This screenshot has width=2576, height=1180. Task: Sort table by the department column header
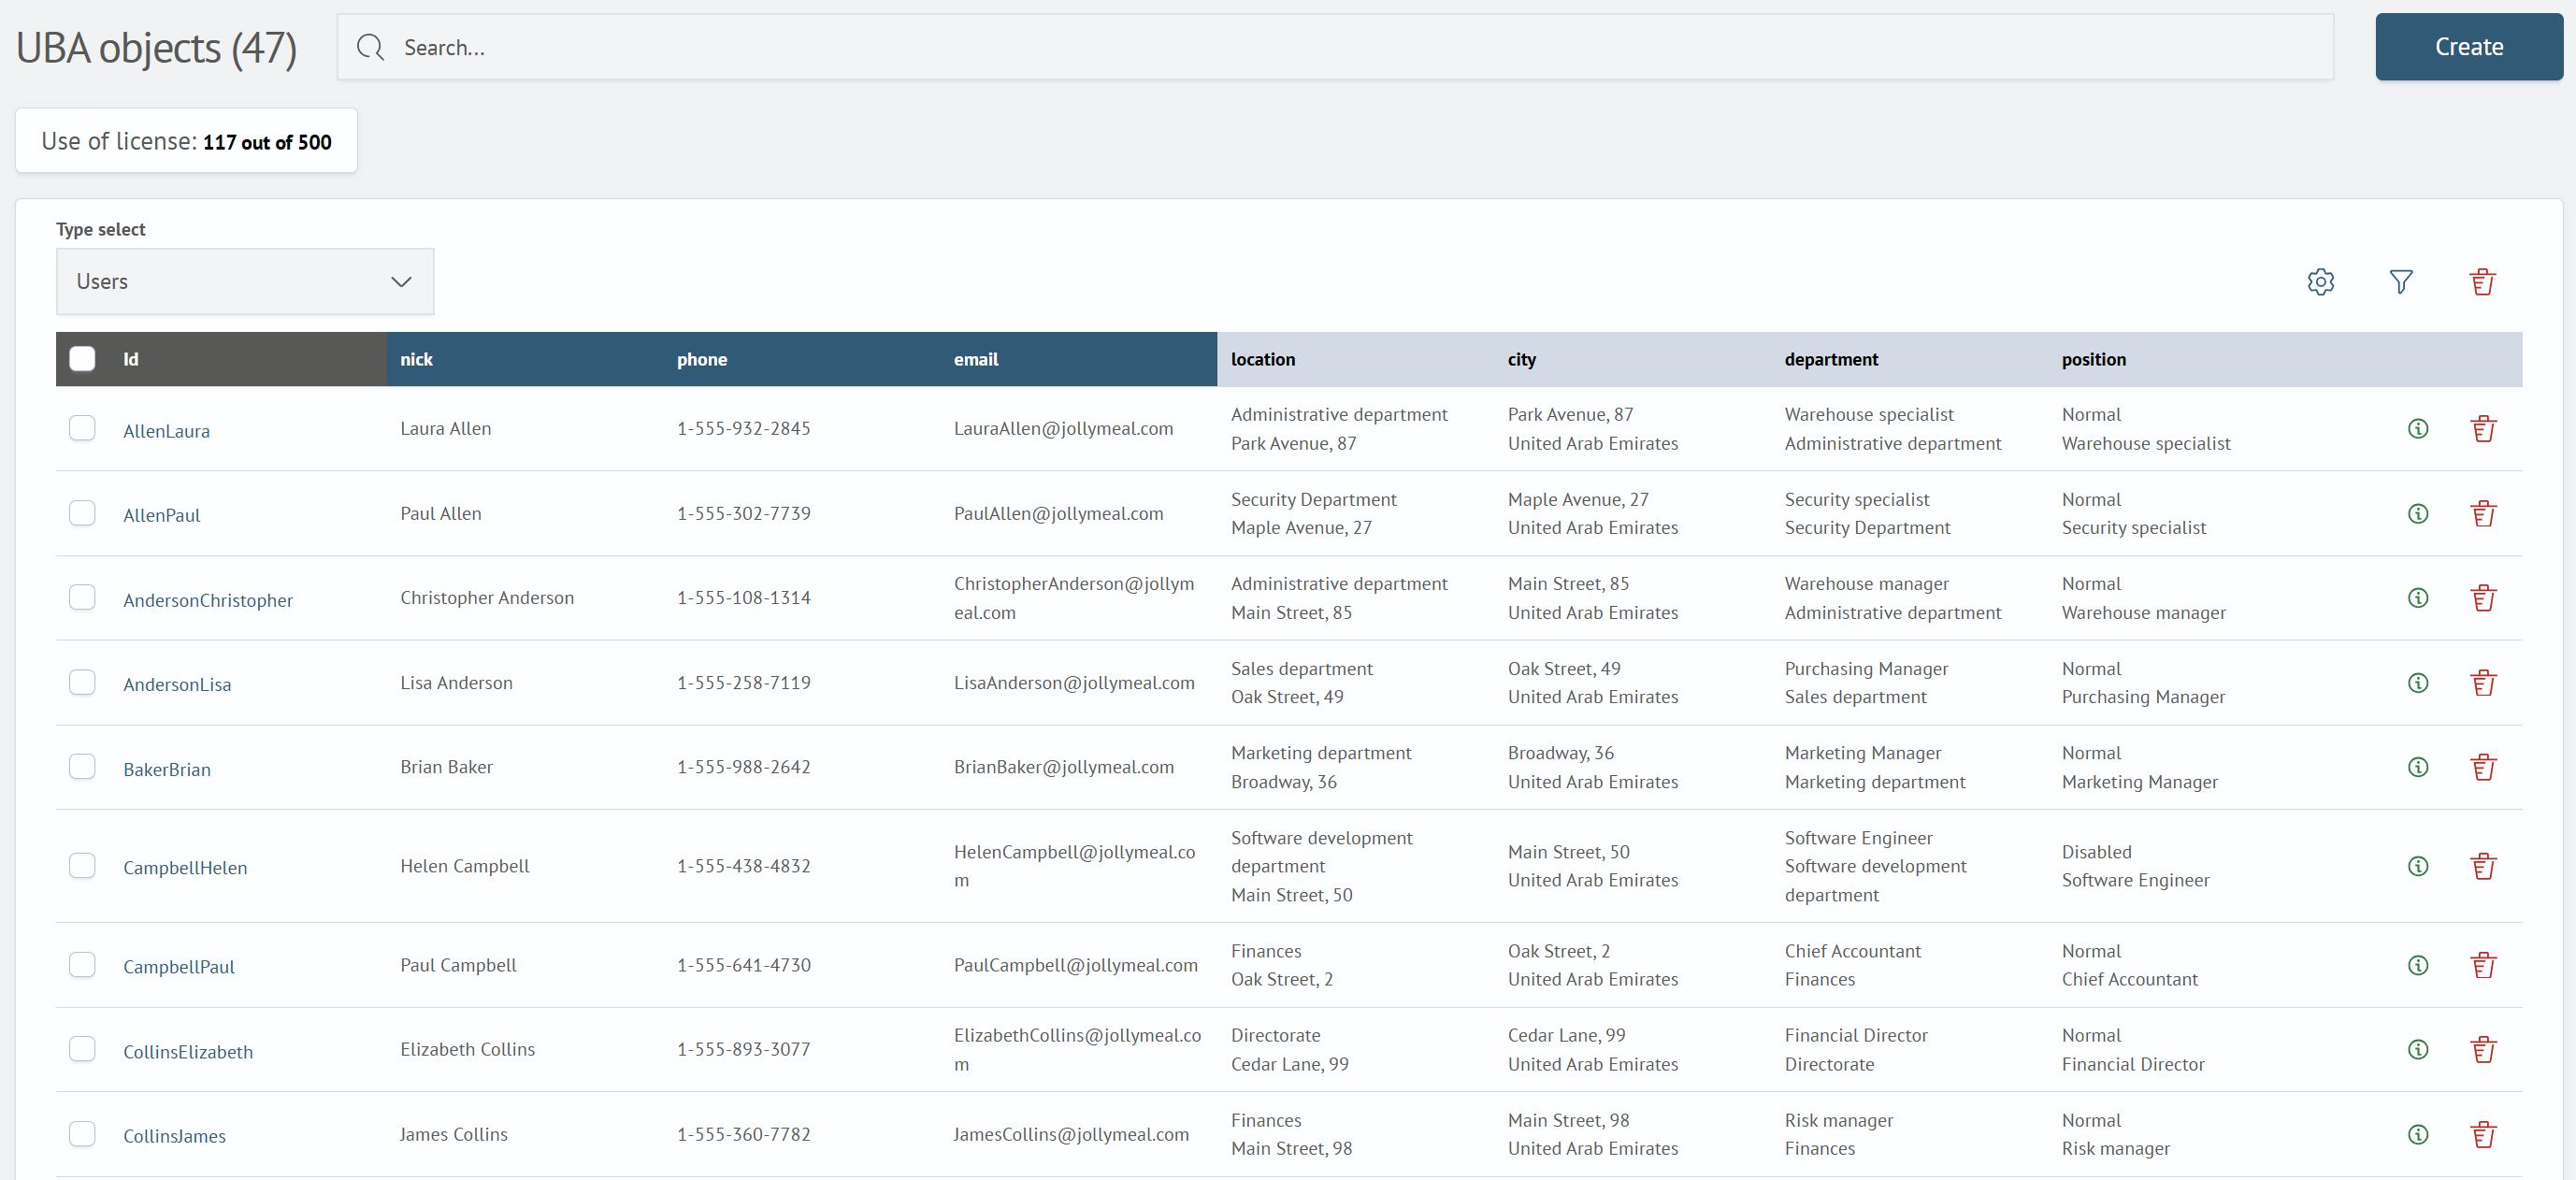(x=1831, y=359)
